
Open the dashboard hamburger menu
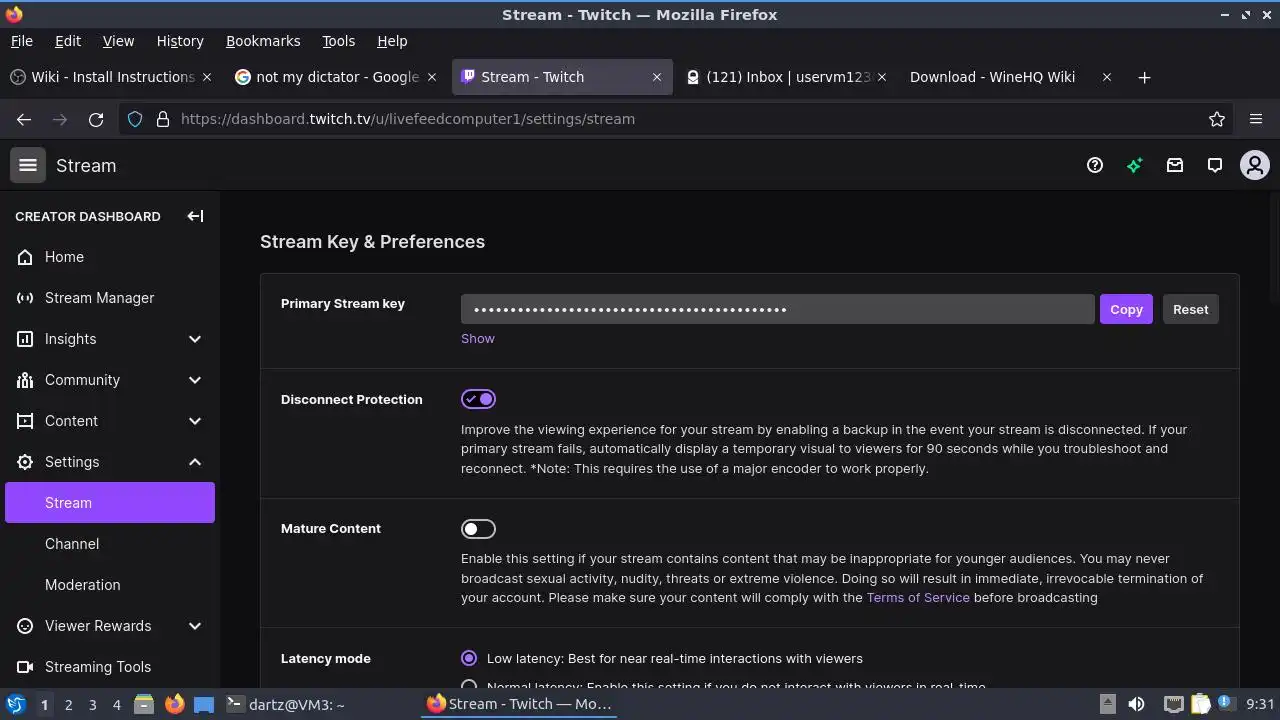(x=28, y=165)
